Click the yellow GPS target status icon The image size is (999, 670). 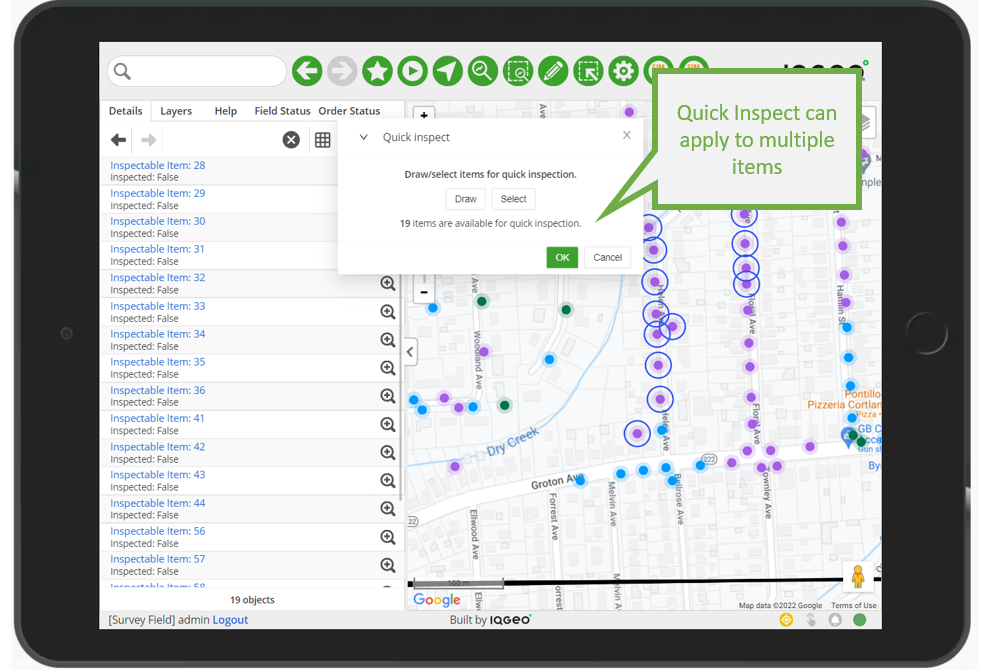coord(786,620)
